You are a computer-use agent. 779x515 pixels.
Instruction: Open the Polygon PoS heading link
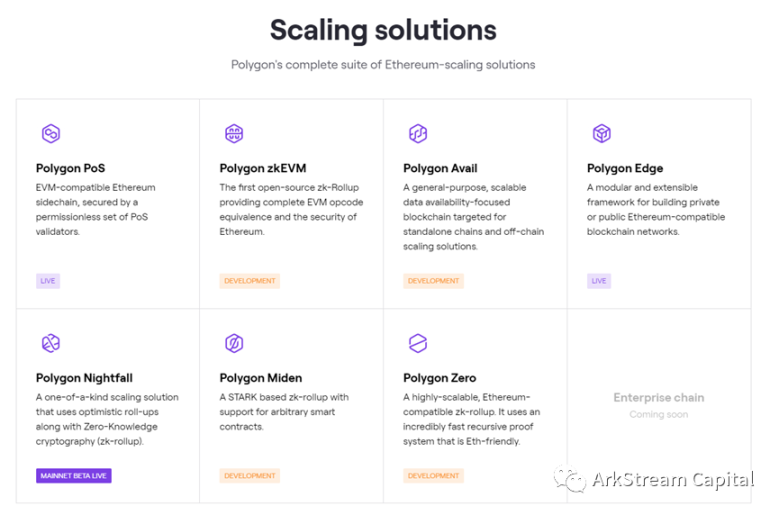pyautogui.click(x=70, y=168)
